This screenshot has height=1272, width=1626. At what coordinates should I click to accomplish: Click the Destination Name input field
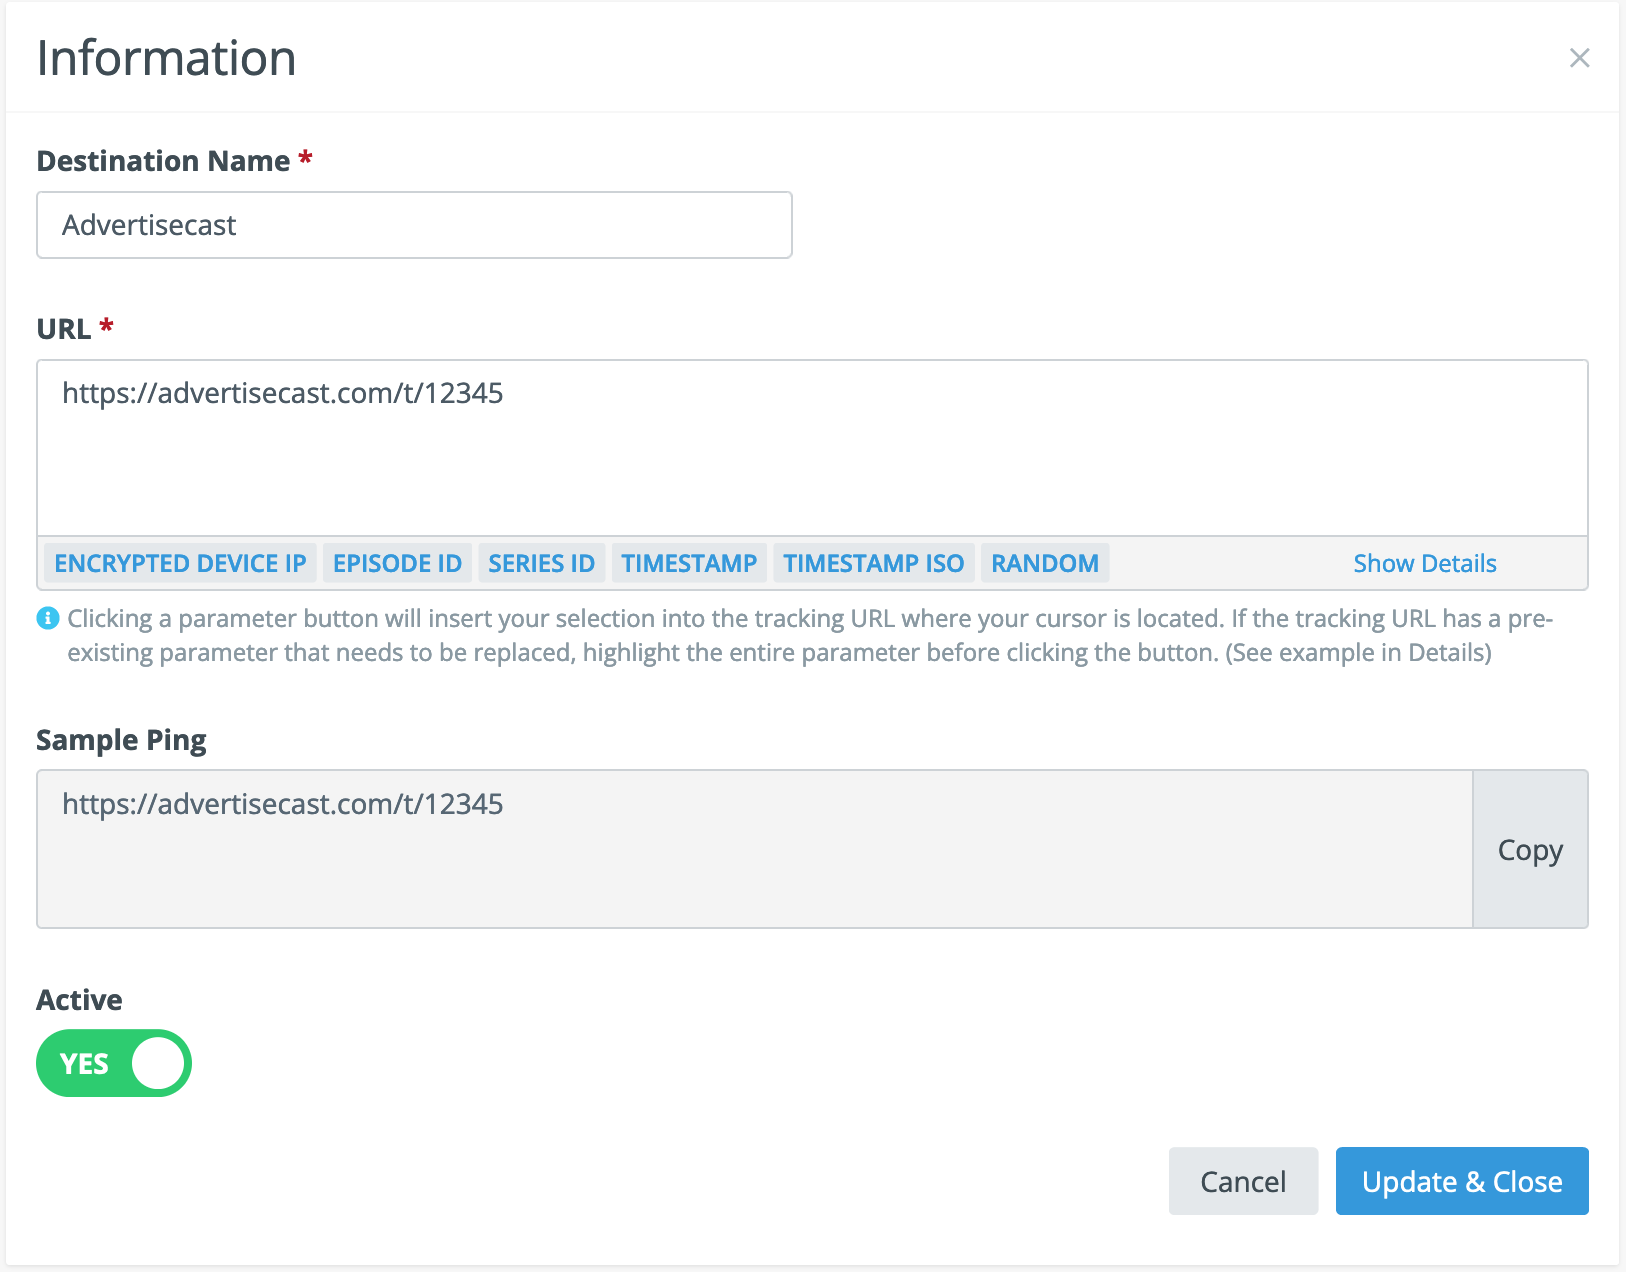[414, 225]
